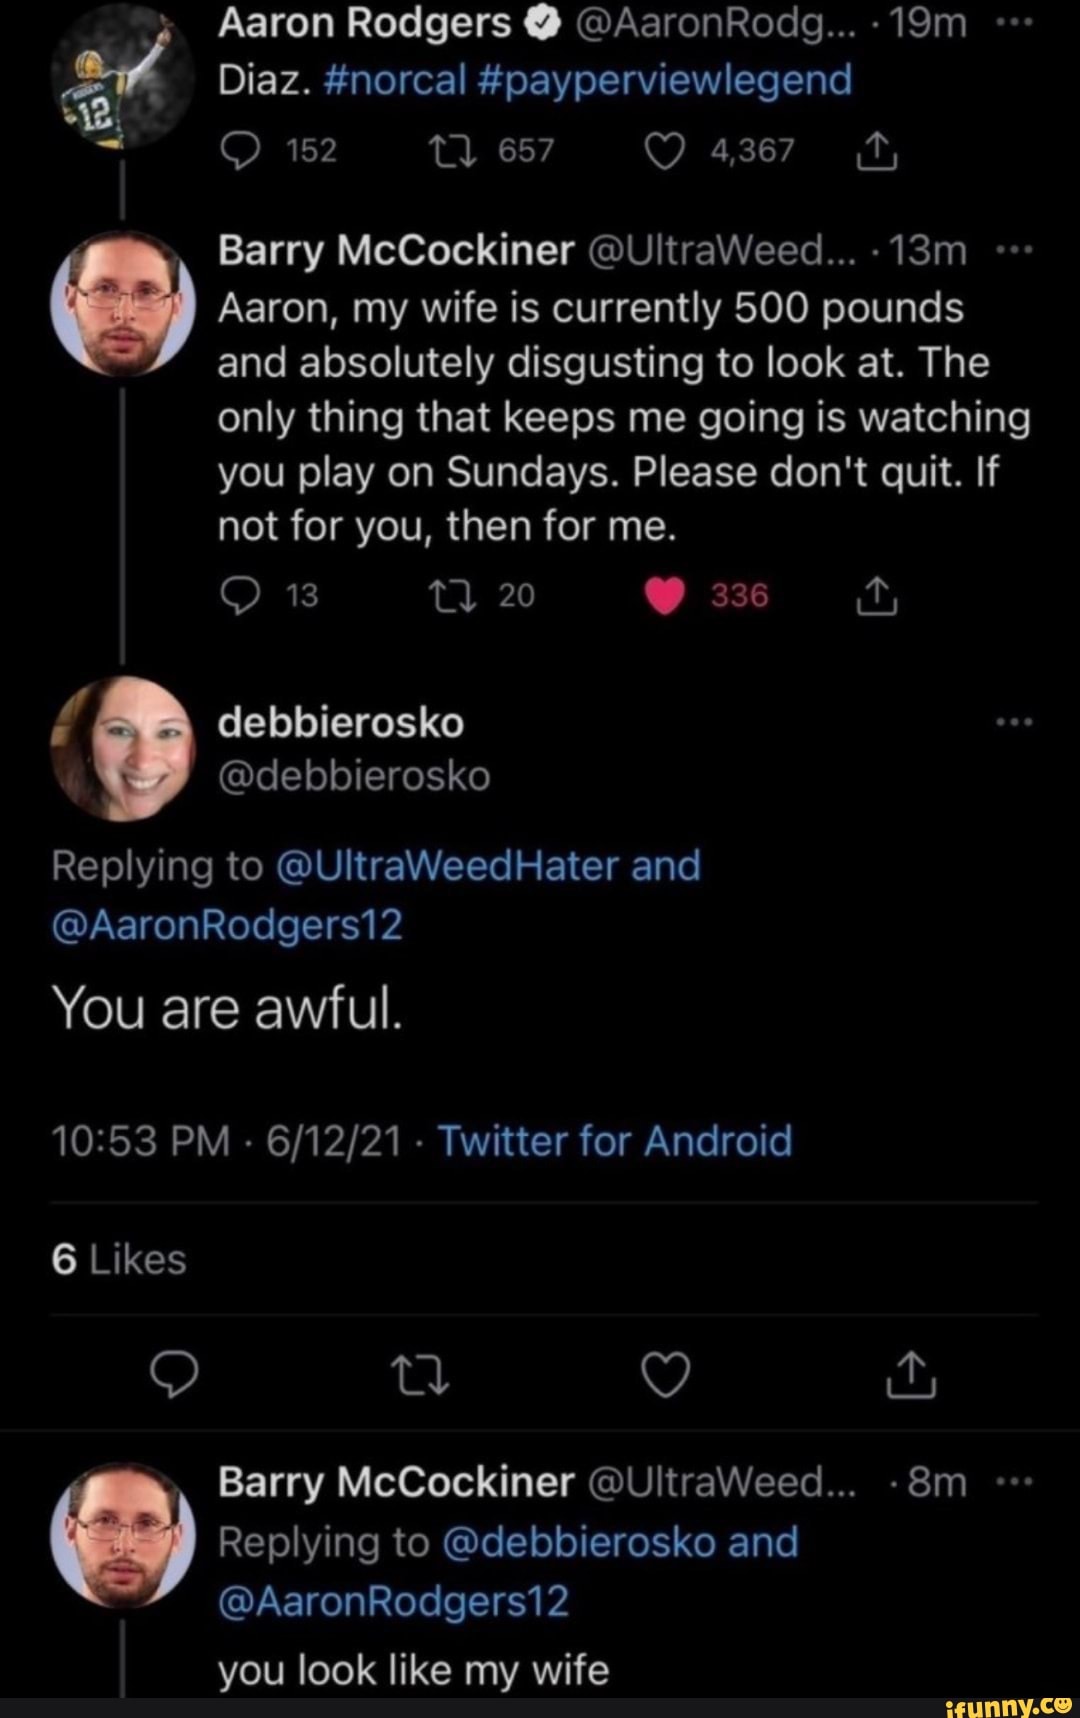1080x1718 pixels.
Task: Reply to debbierosko's 'You are awful' tweet
Action: [x=173, y=1374]
